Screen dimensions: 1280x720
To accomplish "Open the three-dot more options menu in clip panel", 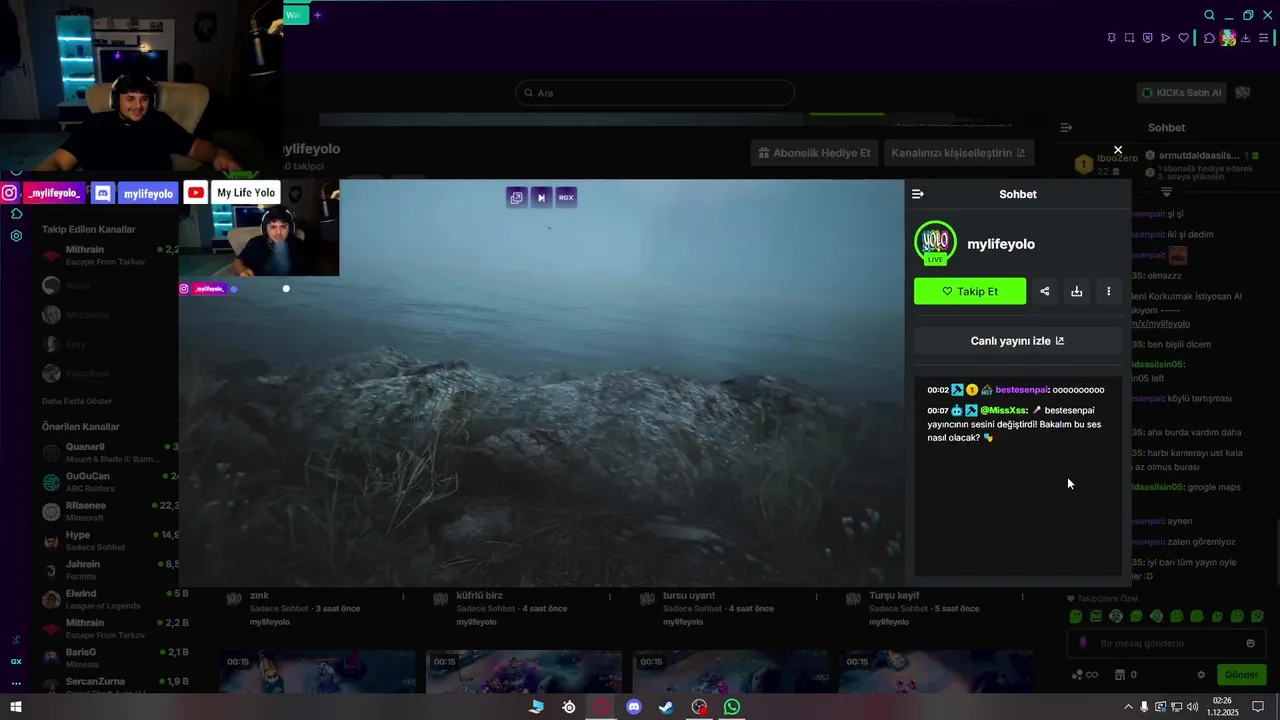I will coord(1109,291).
